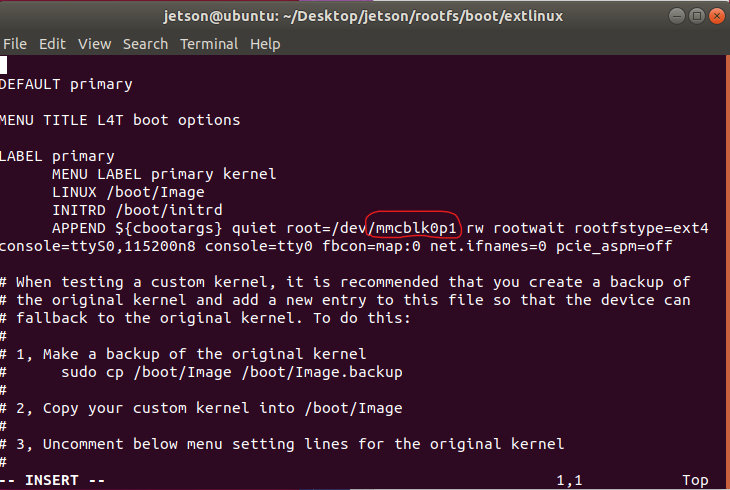The width and height of the screenshot is (730, 490).
Task: Place cursor on LINUX /boot/Image line
Action: coord(128,192)
